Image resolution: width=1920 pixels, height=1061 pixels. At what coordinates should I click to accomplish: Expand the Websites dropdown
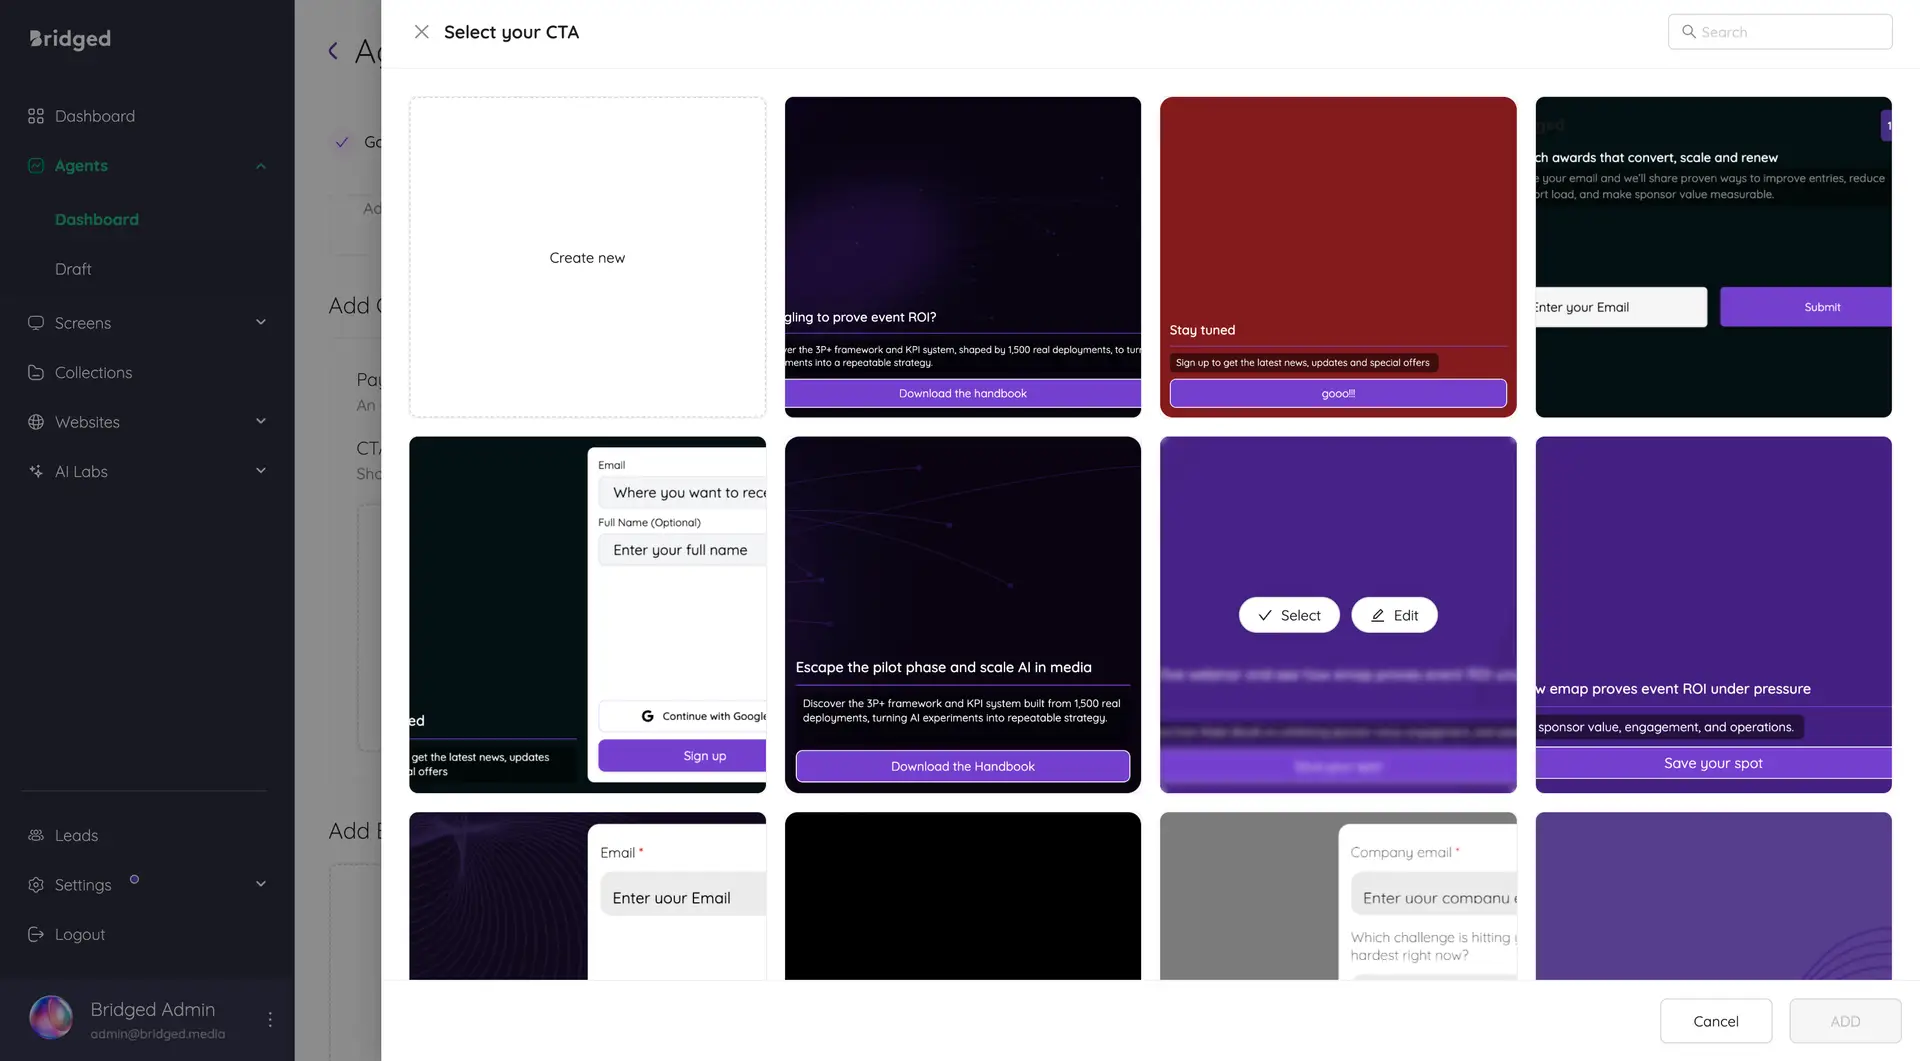tap(260, 421)
